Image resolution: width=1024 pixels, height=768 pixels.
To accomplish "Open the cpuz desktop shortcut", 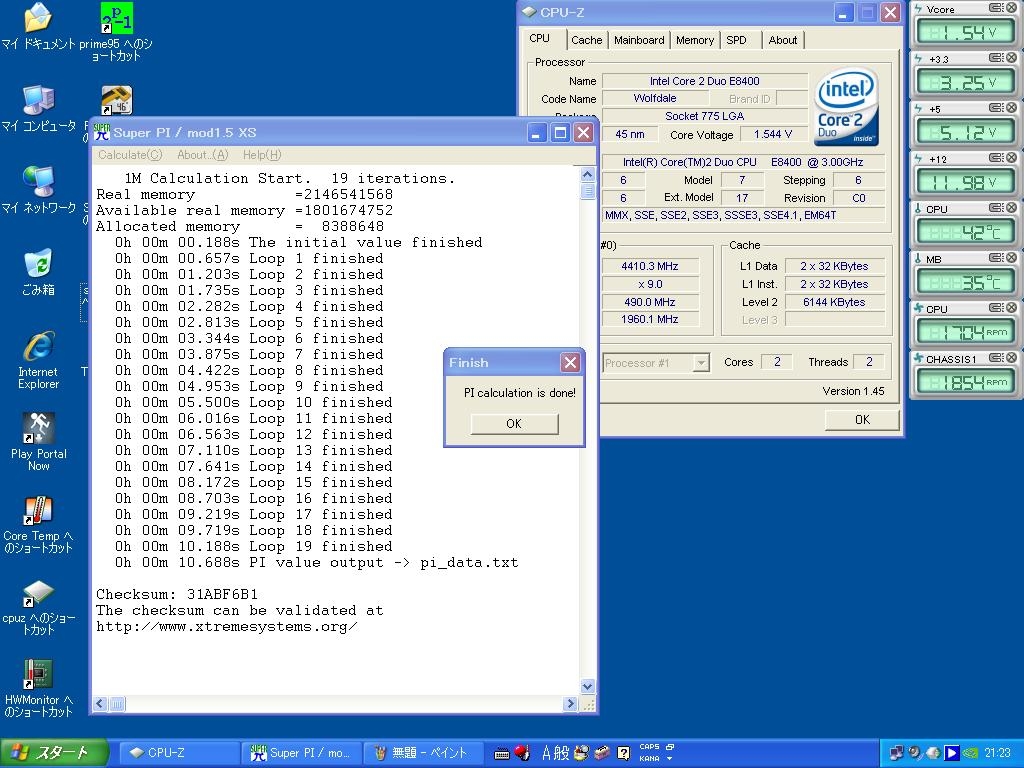I will 38,593.
